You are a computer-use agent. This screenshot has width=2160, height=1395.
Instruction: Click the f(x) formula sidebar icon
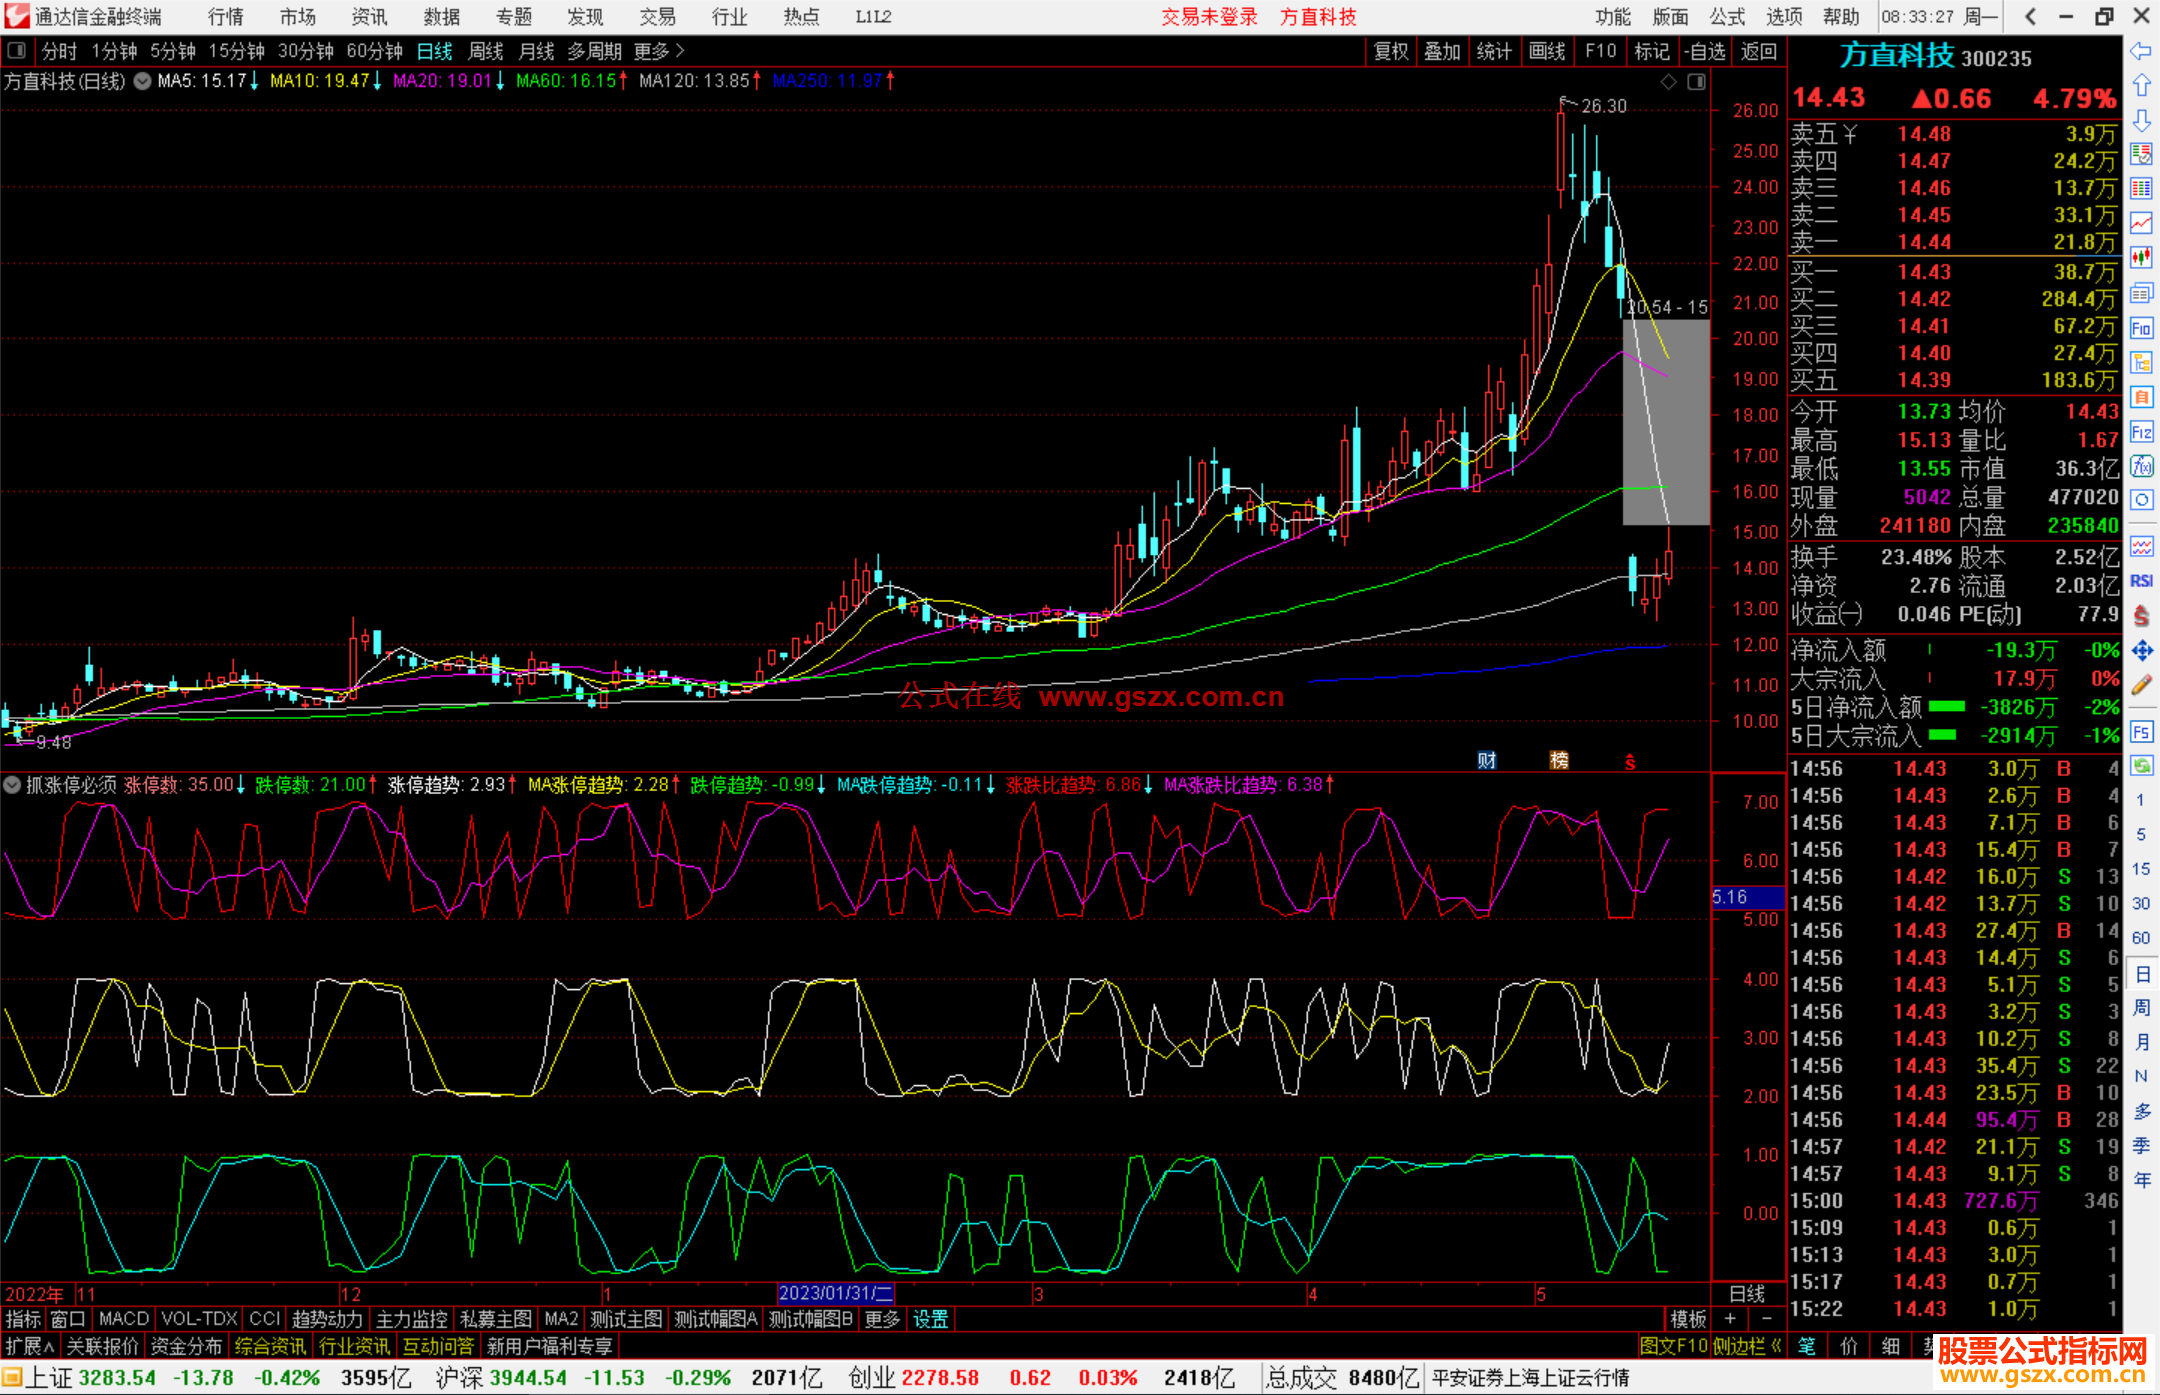pos(2141,466)
